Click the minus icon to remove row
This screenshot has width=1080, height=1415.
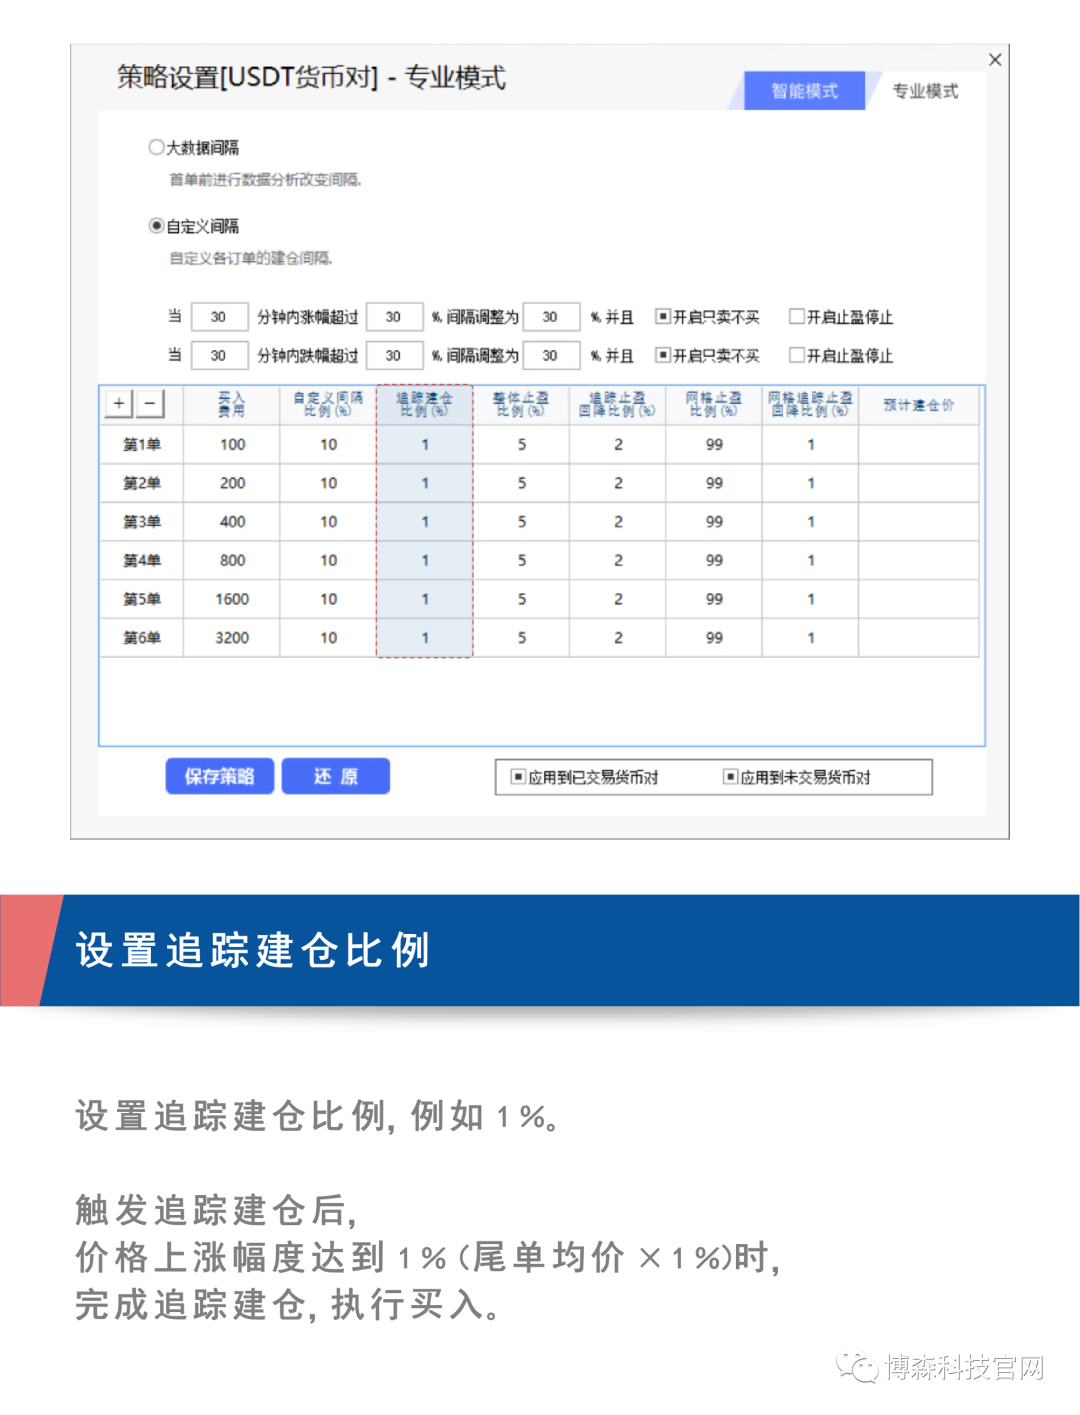(150, 403)
